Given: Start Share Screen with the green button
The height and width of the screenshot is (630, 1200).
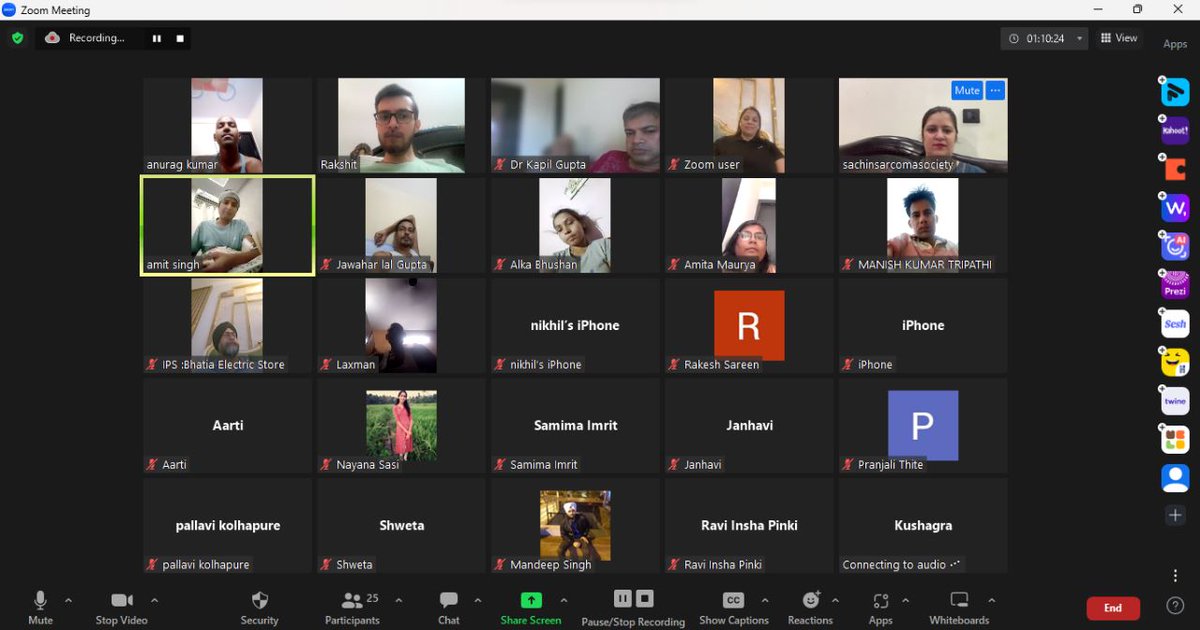Looking at the screenshot, I should coord(531,607).
